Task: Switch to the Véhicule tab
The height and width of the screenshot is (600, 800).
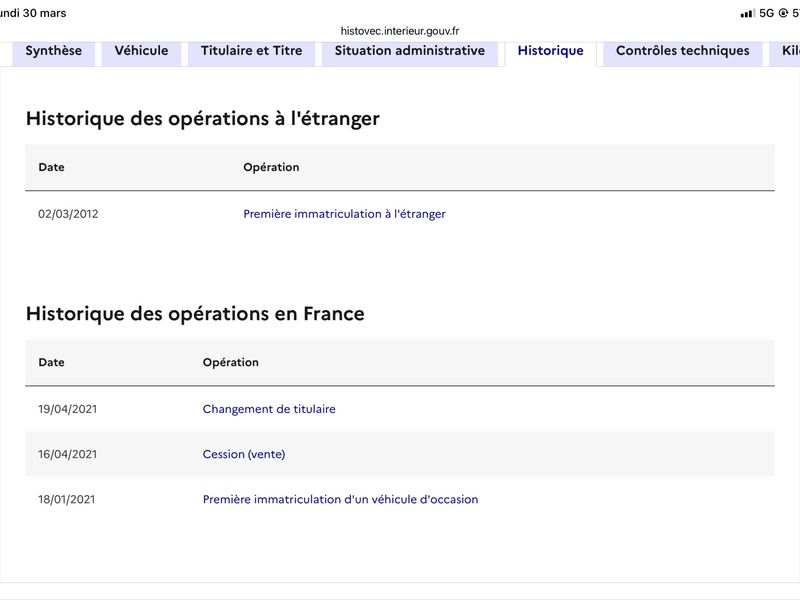Action: (x=141, y=51)
